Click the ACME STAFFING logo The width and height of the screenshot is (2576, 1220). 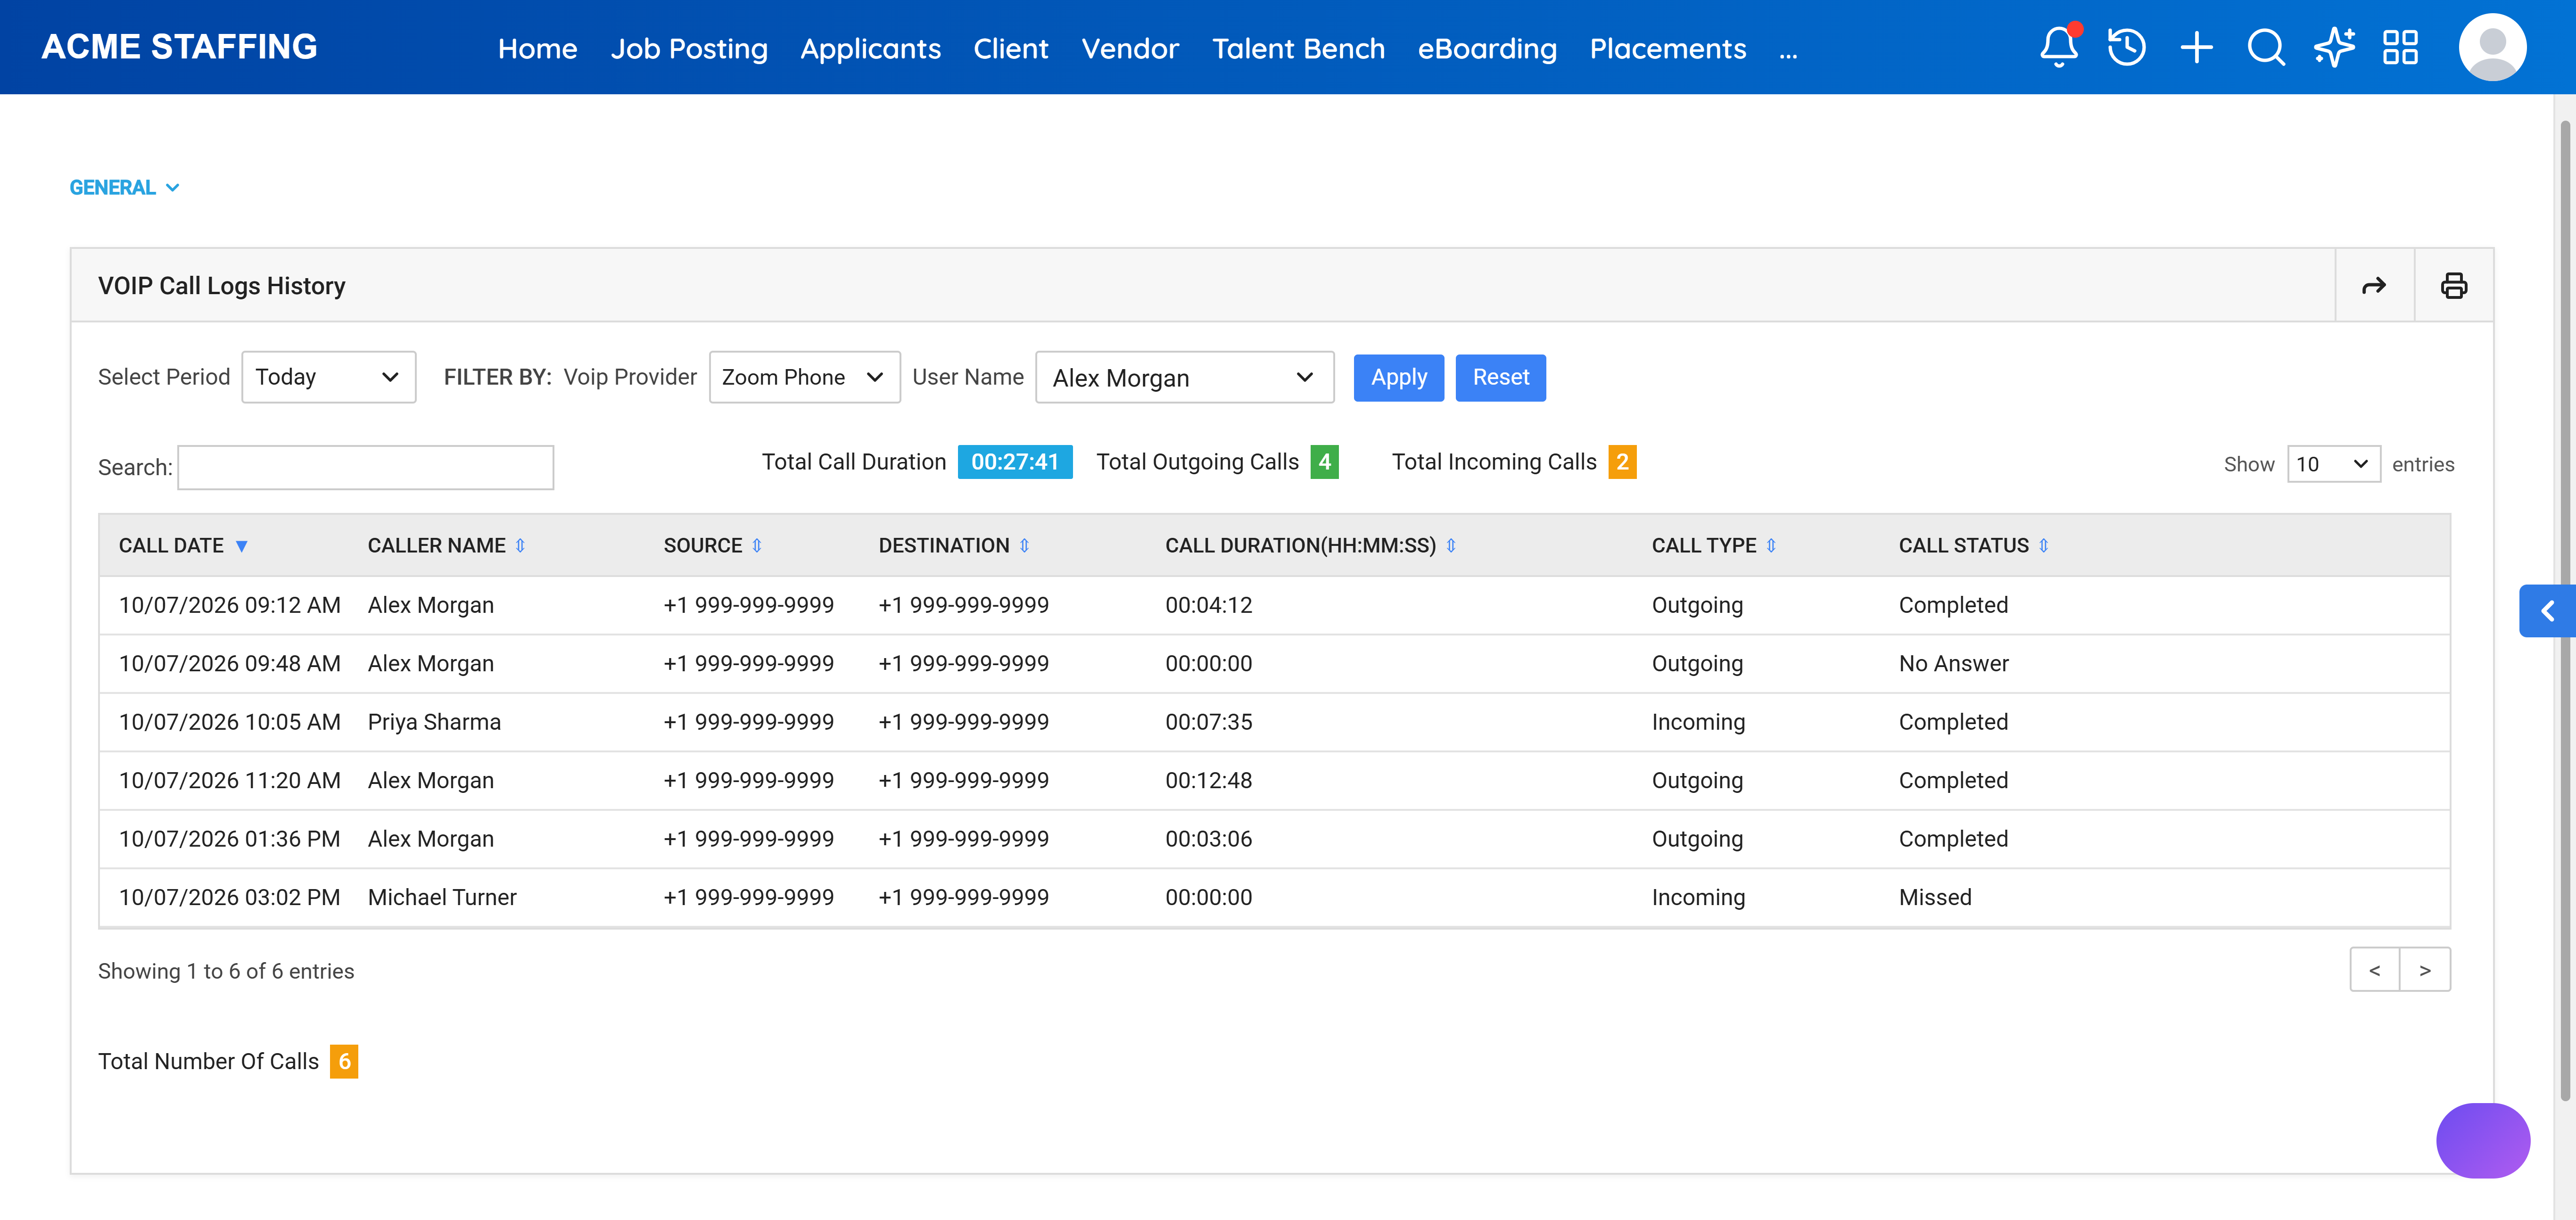point(179,47)
